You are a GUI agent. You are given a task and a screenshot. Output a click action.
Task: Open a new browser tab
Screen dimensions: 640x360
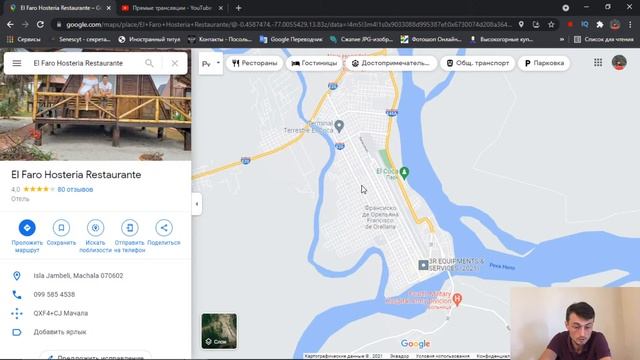(238, 8)
